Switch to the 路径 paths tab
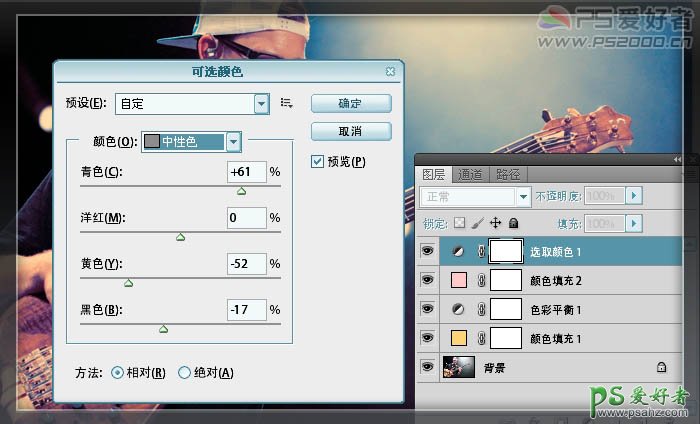The width and height of the screenshot is (700, 424). 507,174
